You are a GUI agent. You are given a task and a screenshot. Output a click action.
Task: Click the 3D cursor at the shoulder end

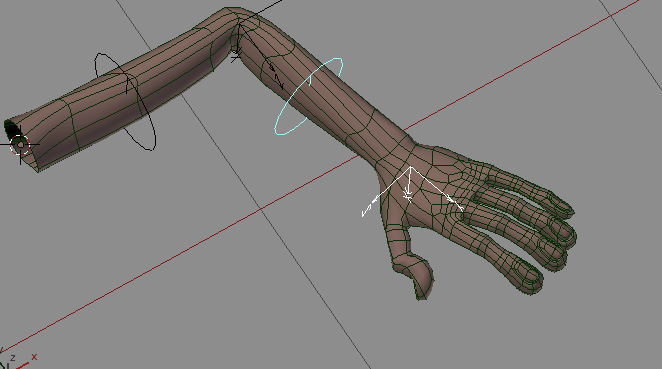coord(20,145)
